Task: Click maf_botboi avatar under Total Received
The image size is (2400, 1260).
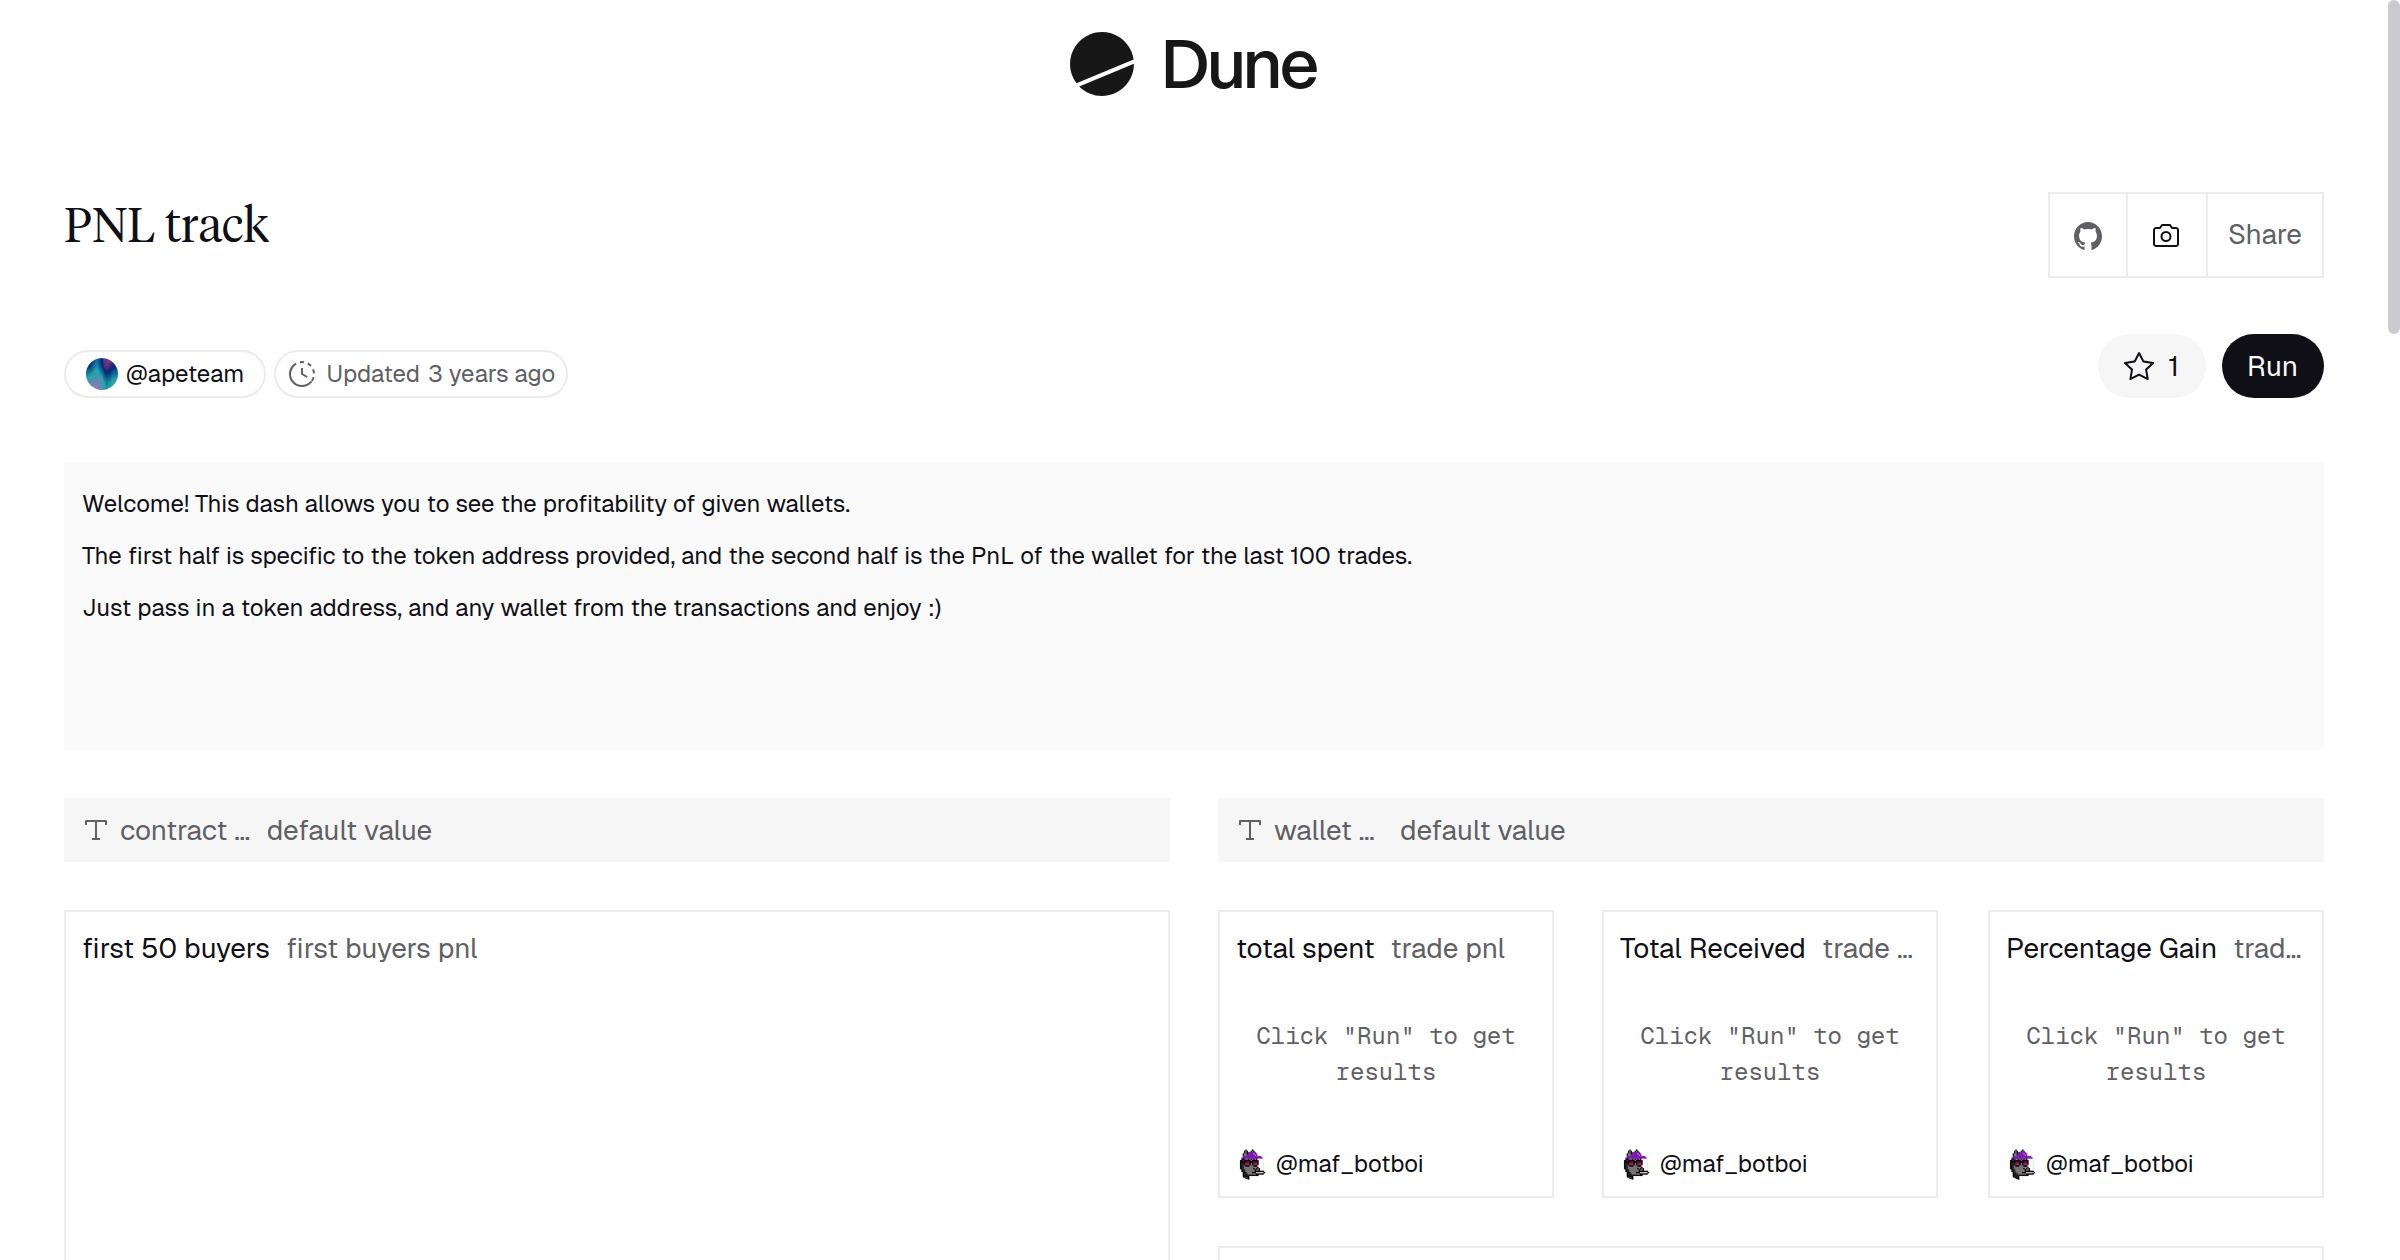Action: point(1636,1164)
